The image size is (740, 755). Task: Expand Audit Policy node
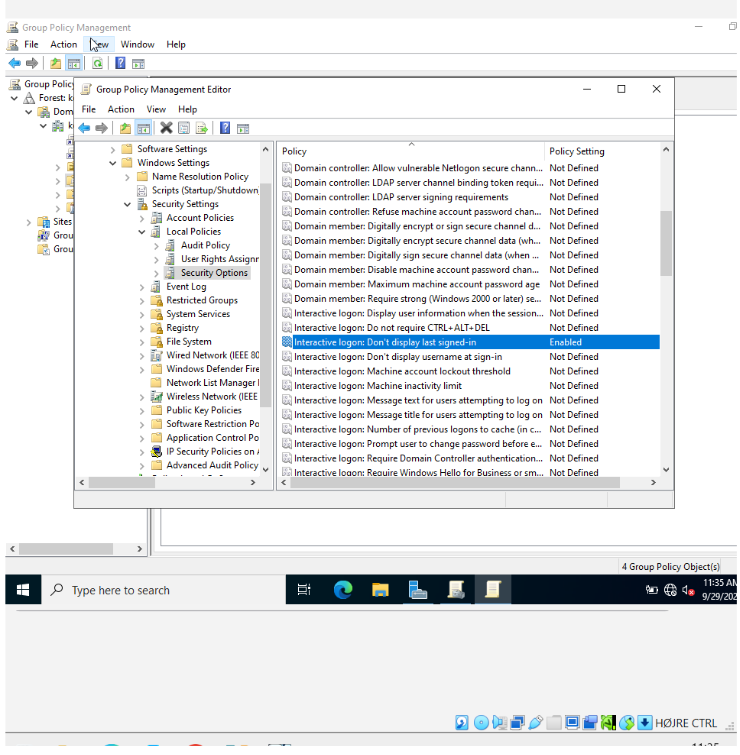pos(156,246)
